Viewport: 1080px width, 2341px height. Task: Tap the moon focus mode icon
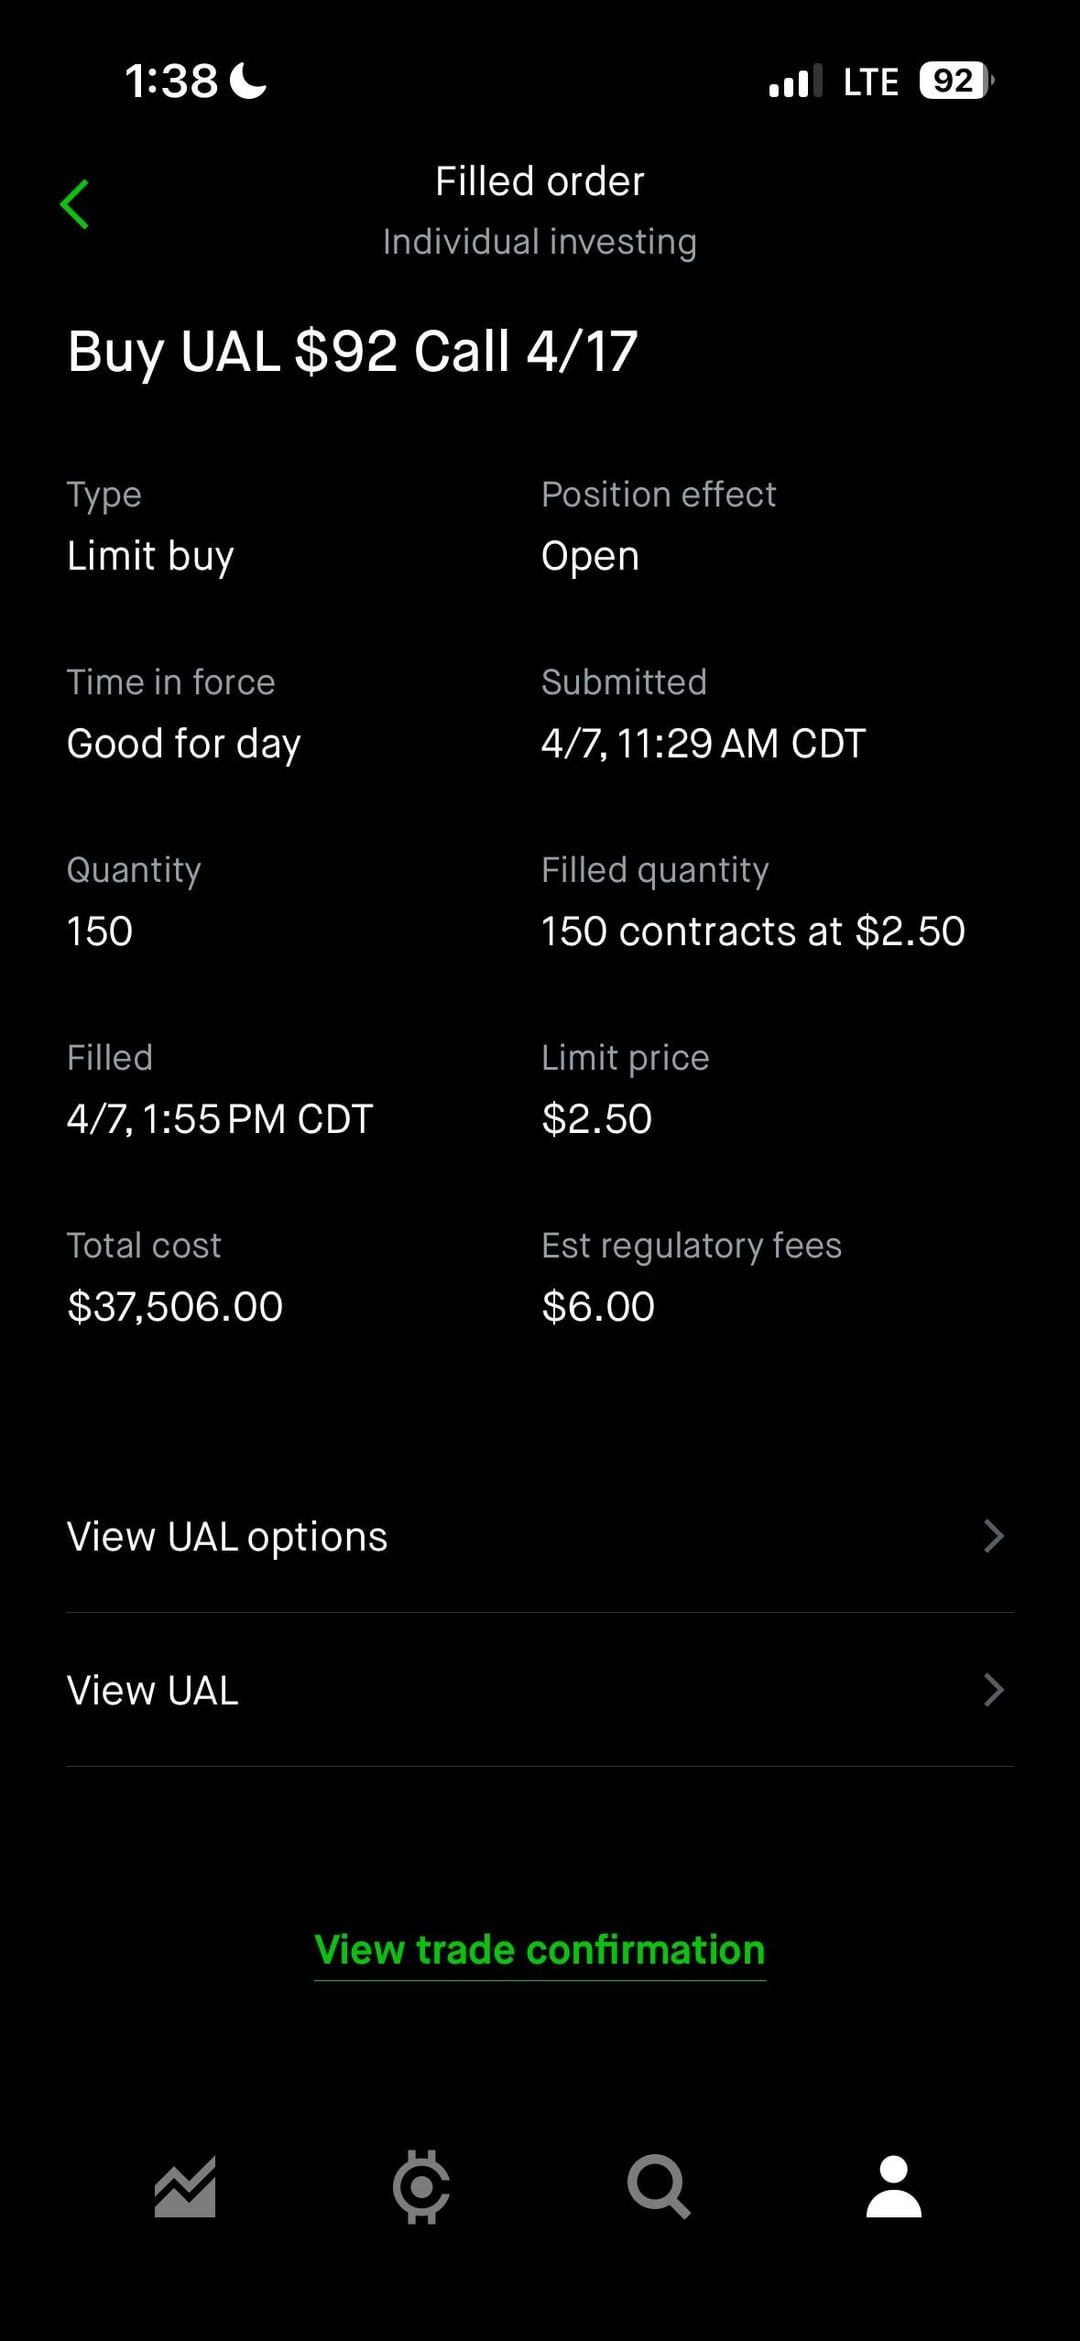coord(249,81)
